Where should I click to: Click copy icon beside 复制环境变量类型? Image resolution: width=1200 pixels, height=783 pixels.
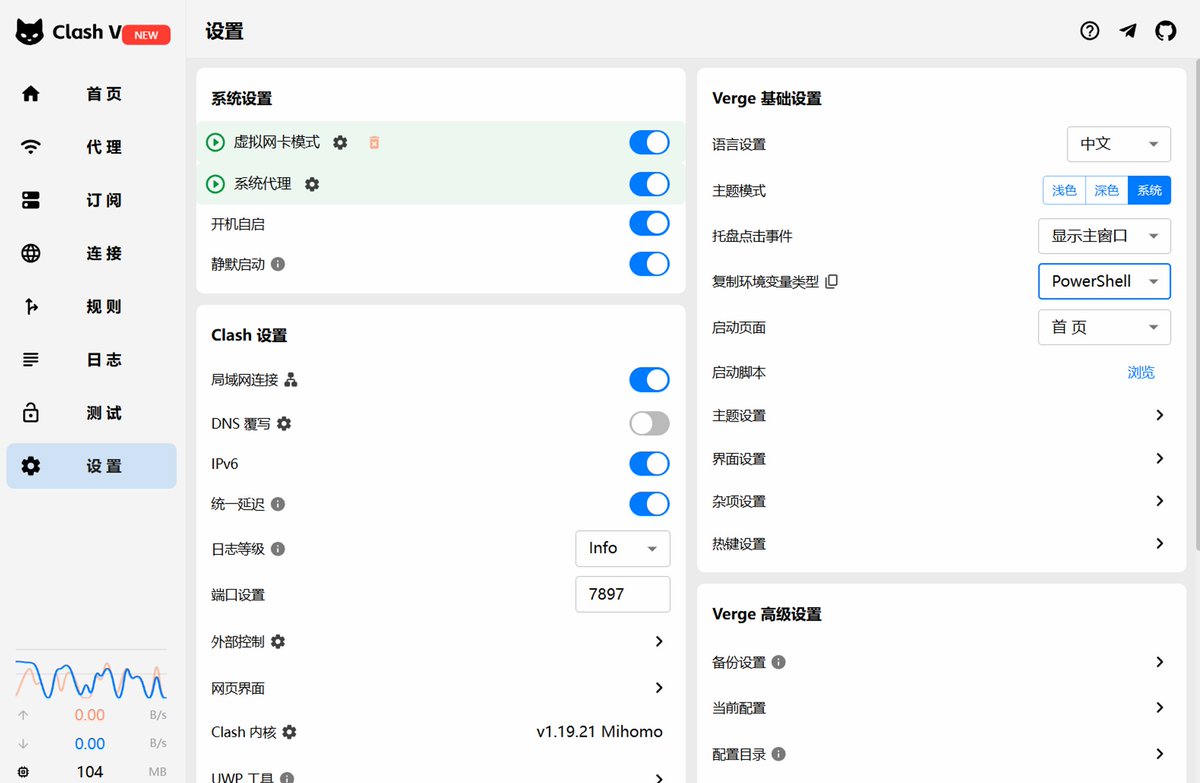[x=831, y=282]
